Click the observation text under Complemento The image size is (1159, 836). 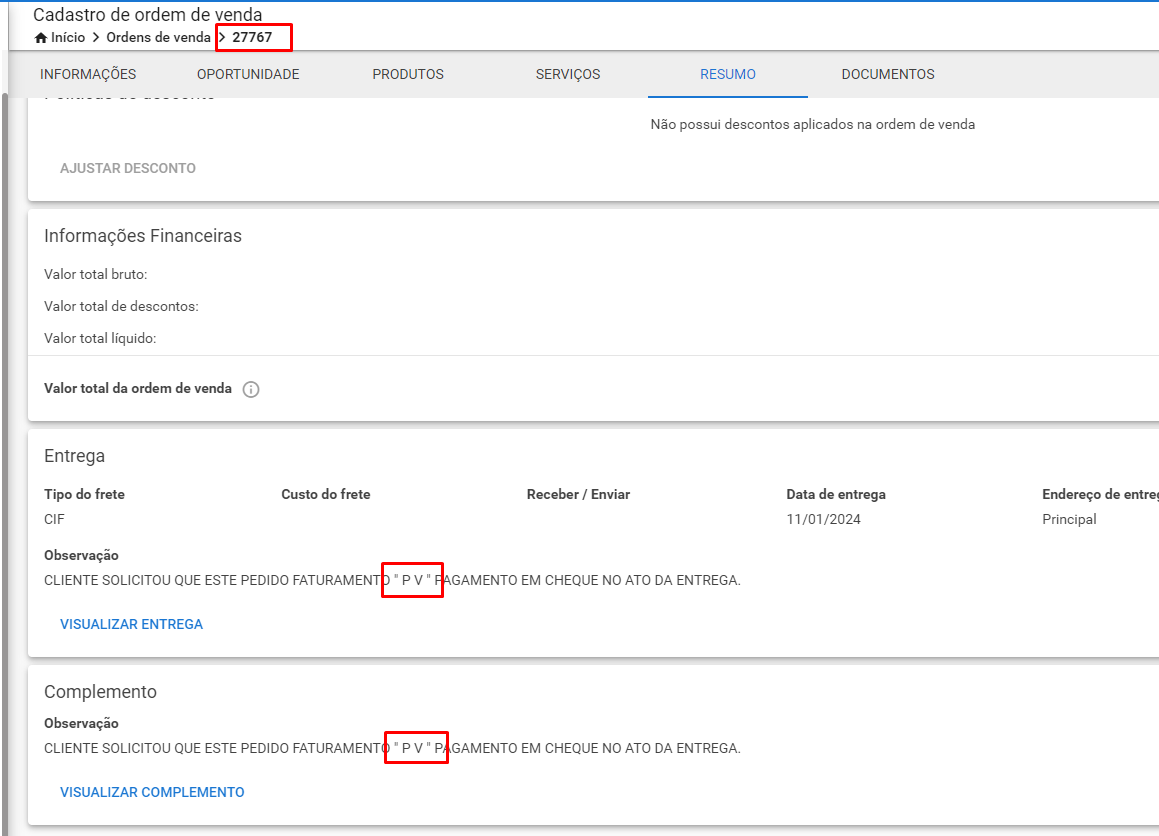click(392, 748)
